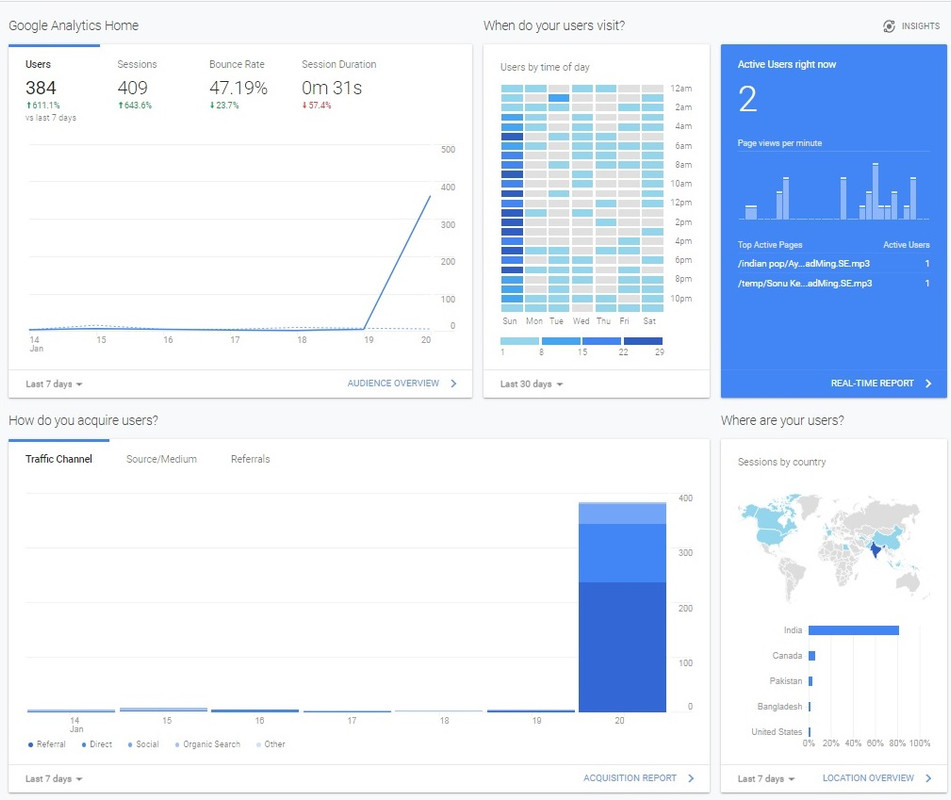The image size is (951, 800).
Task: Click the Audience Overview chevron arrow
Action: [x=454, y=383]
